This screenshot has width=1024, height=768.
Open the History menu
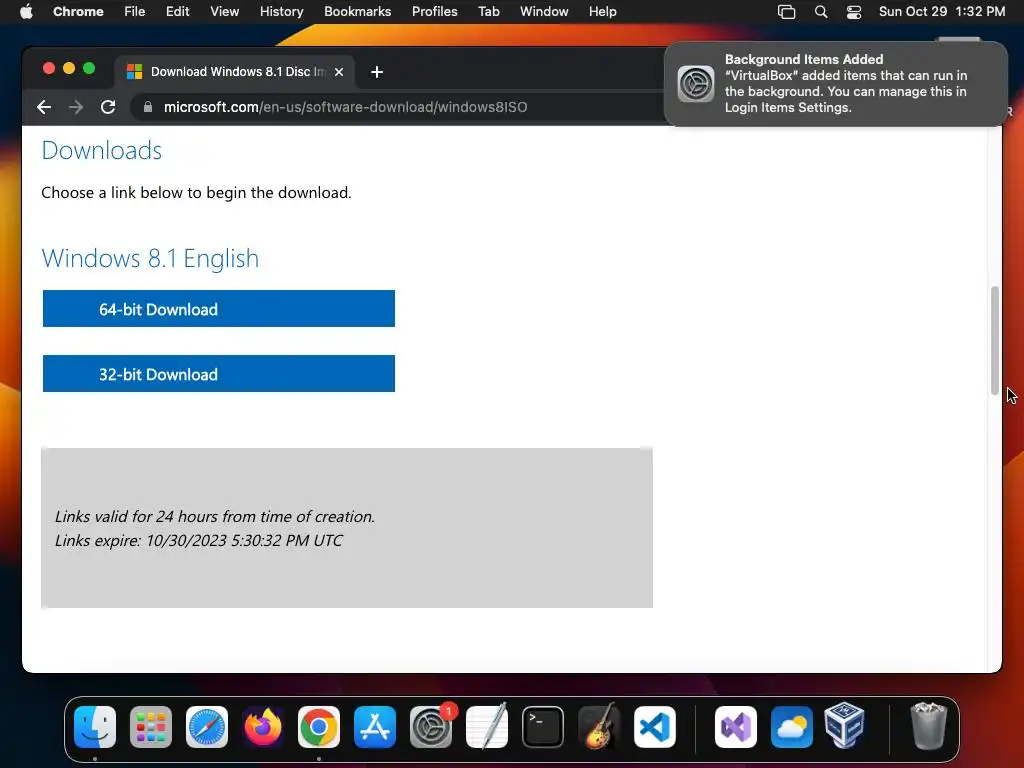[x=281, y=12]
